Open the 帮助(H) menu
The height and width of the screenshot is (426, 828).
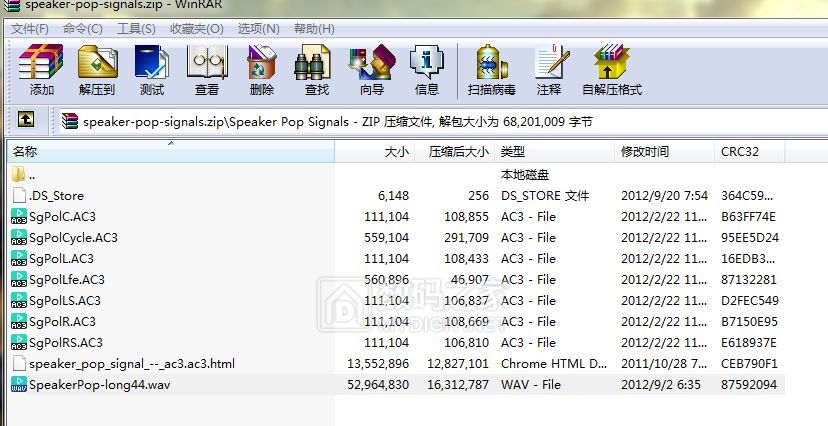point(314,29)
